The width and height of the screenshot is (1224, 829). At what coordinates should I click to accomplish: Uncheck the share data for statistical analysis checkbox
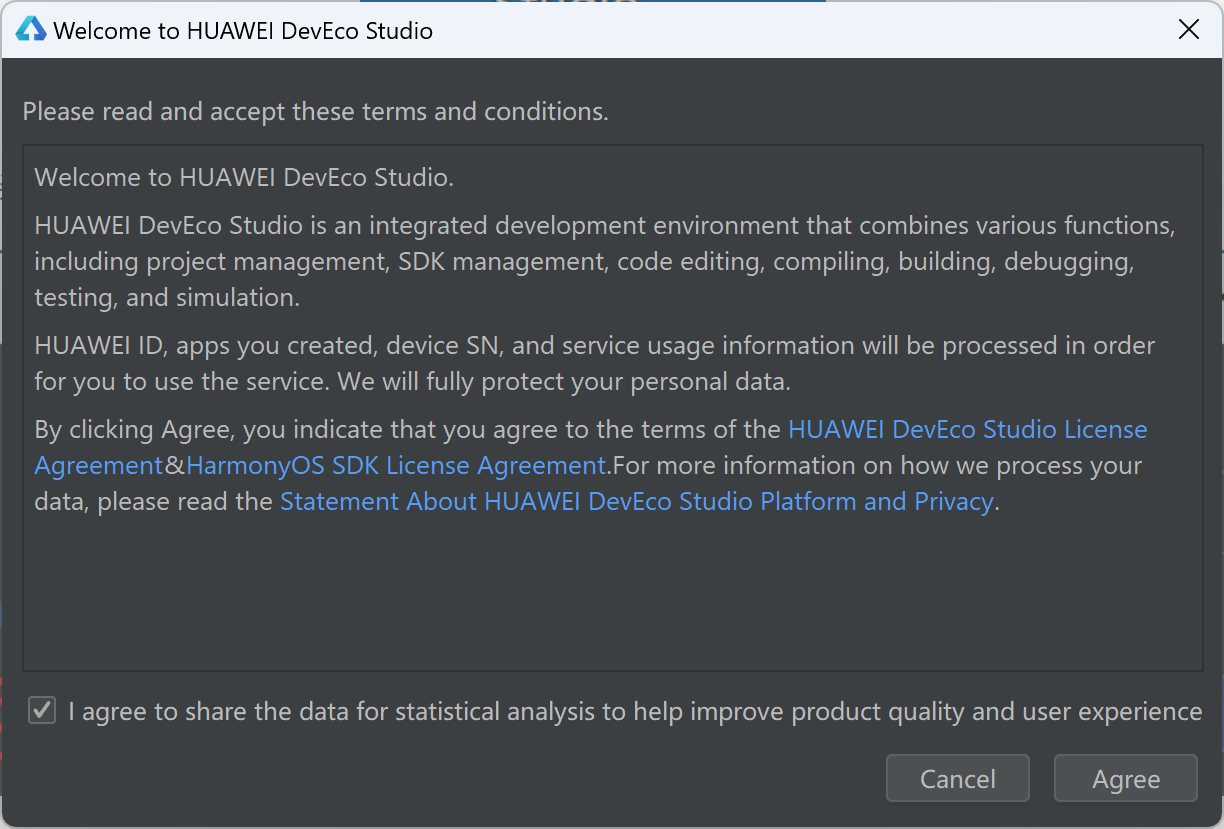pyautogui.click(x=42, y=711)
